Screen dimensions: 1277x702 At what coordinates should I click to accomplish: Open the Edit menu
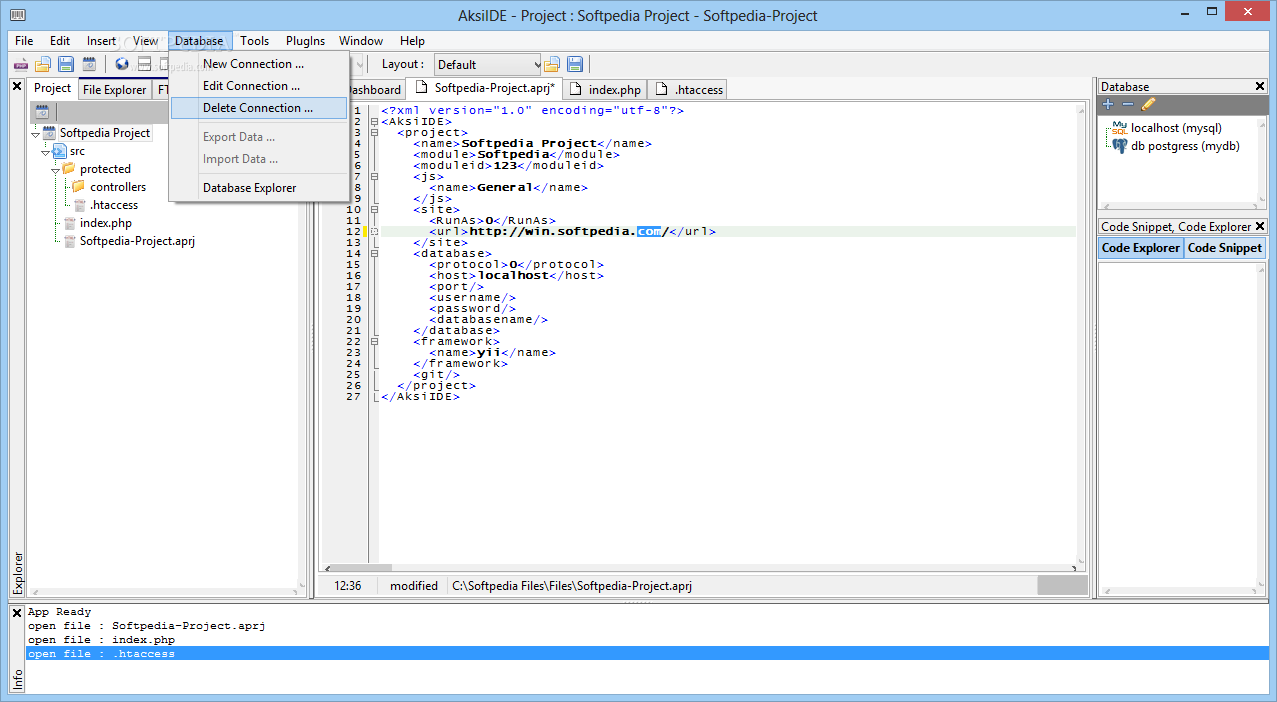pyautogui.click(x=60, y=41)
